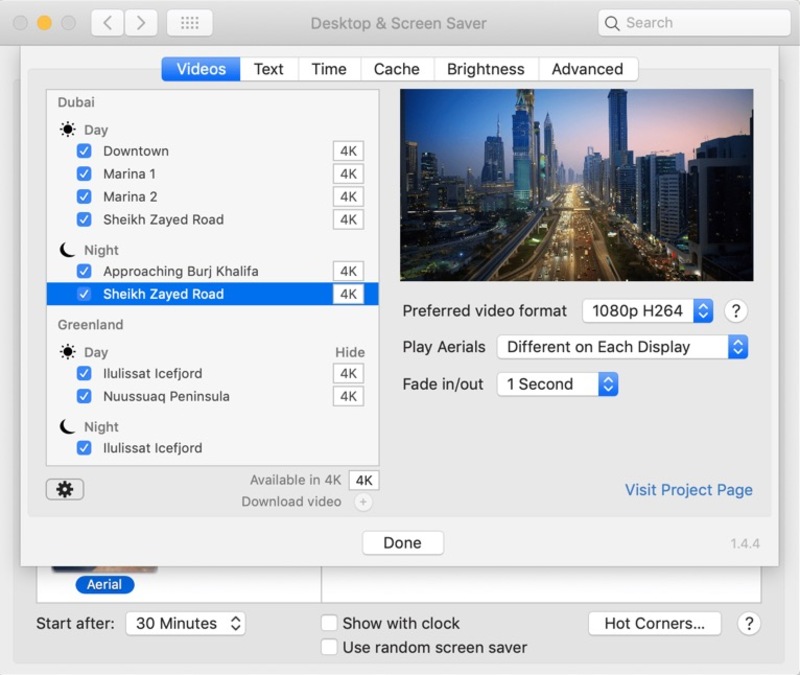Go back with the toolbar back arrow
The height and width of the screenshot is (675, 800).
point(107,23)
